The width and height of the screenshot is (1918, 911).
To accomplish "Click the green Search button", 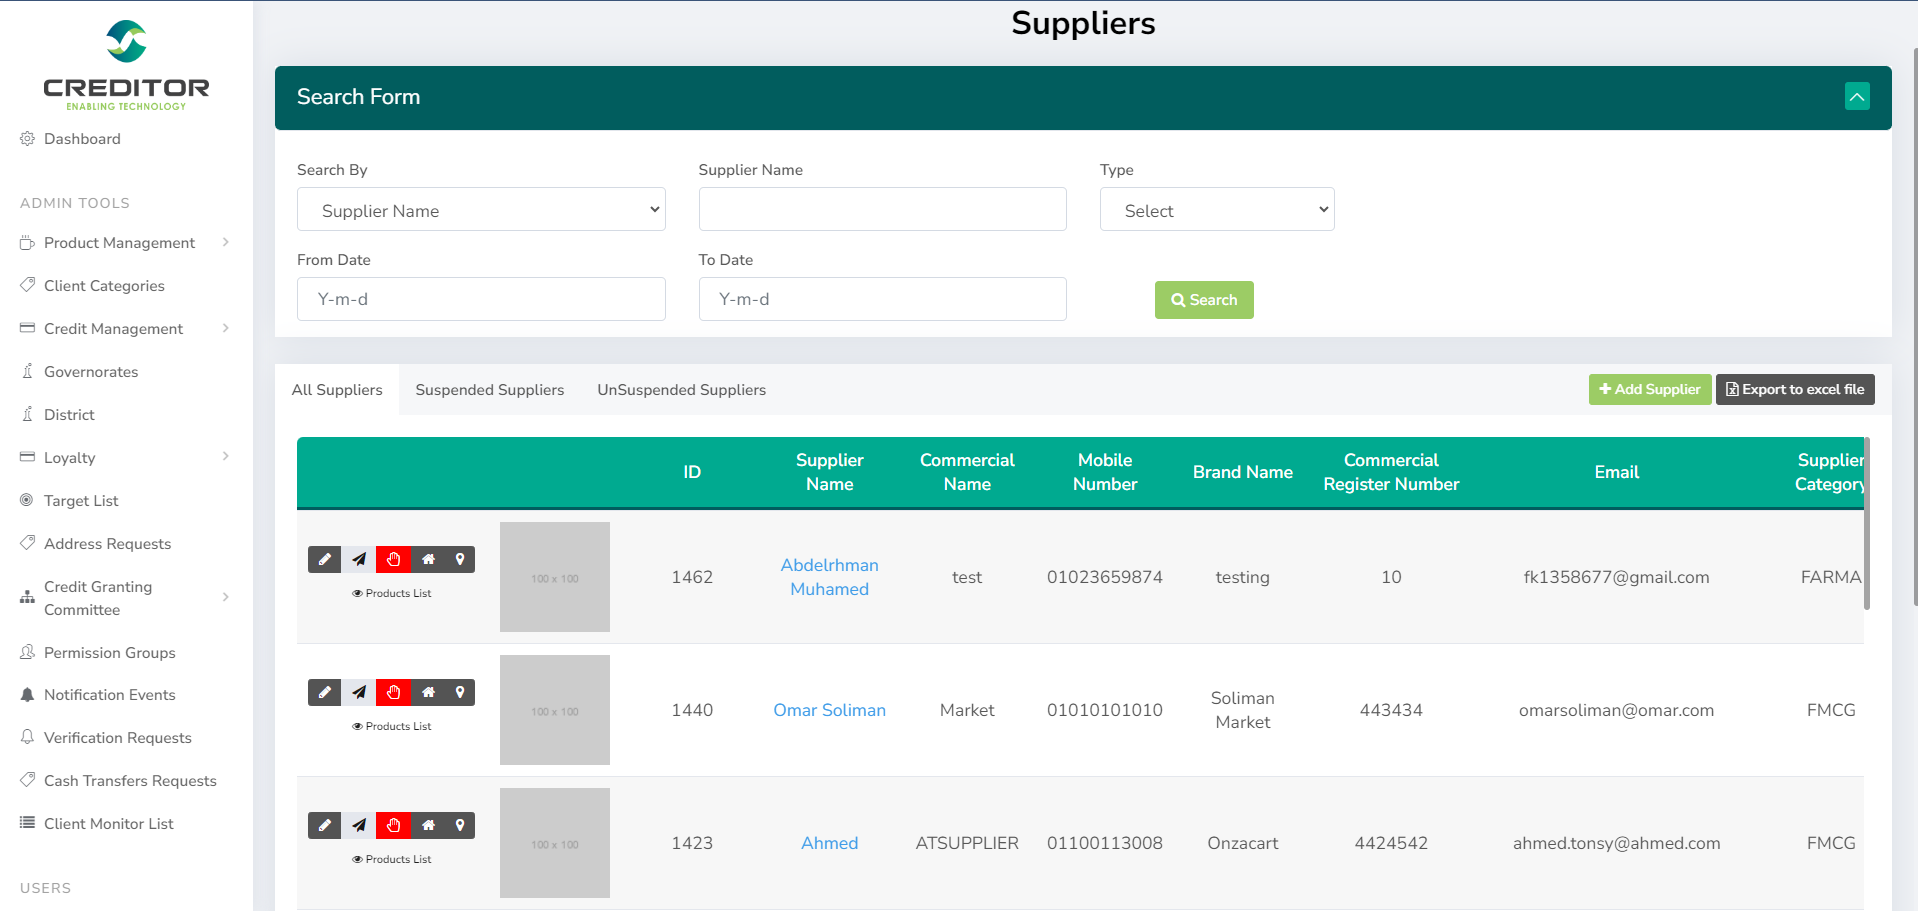I will (1203, 300).
